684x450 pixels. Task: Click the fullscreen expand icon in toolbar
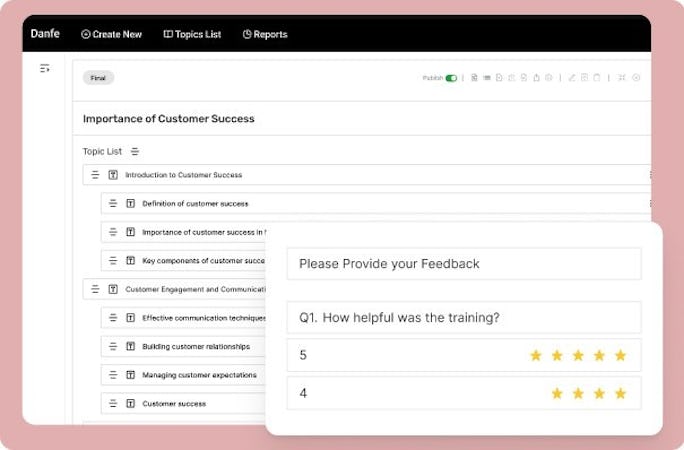tap(622, 78)
